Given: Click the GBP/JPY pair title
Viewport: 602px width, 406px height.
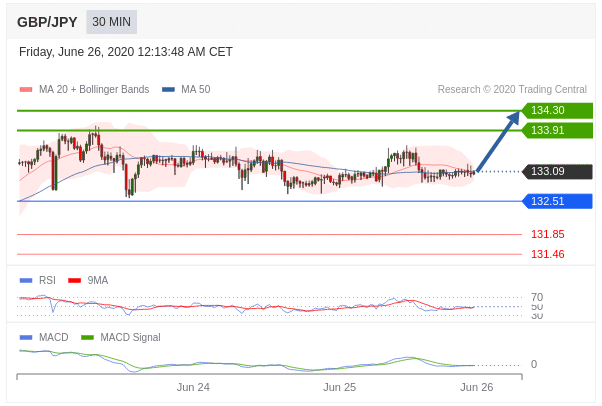Looking at the screenshot, I should pos(47,22).
